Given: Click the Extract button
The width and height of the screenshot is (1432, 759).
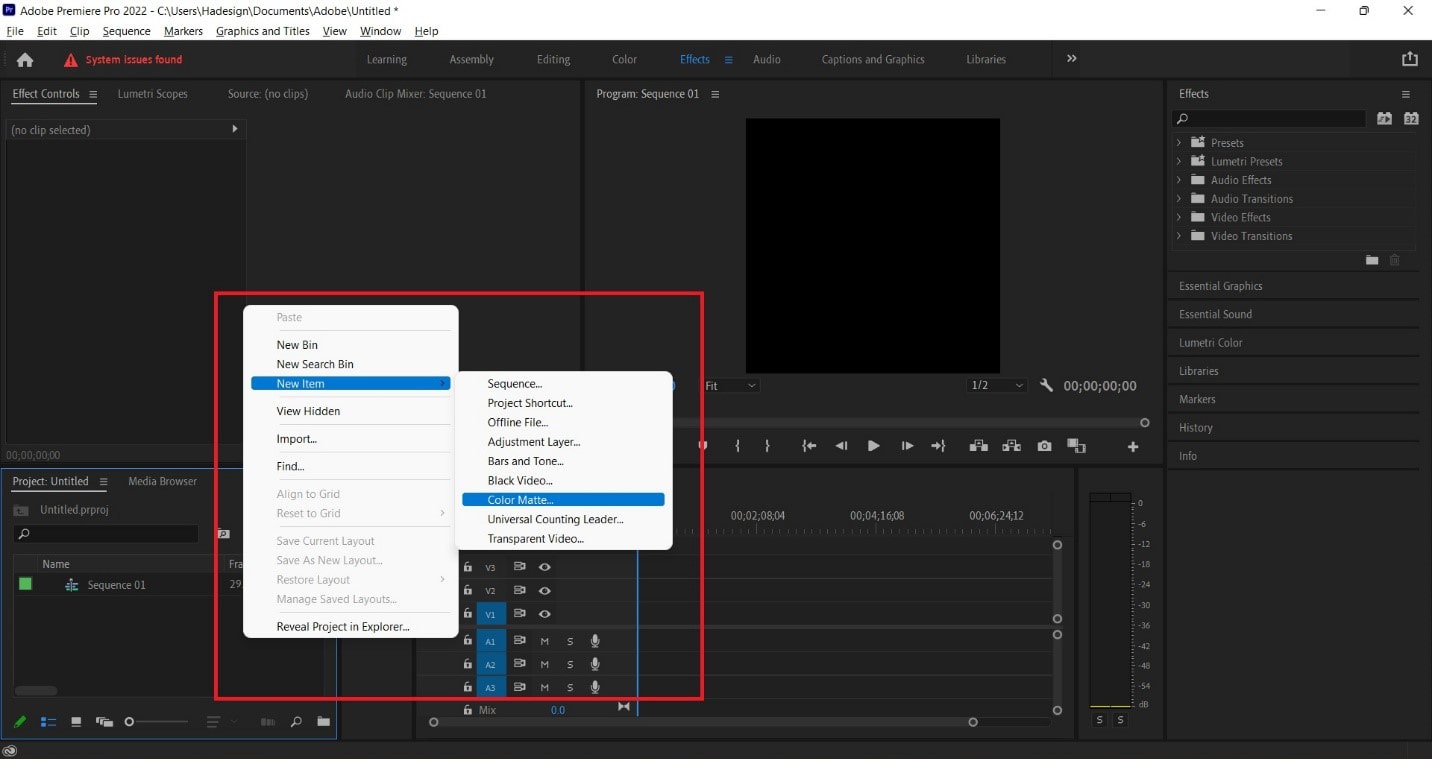Looking at the screenshot, I should 1011,446.
